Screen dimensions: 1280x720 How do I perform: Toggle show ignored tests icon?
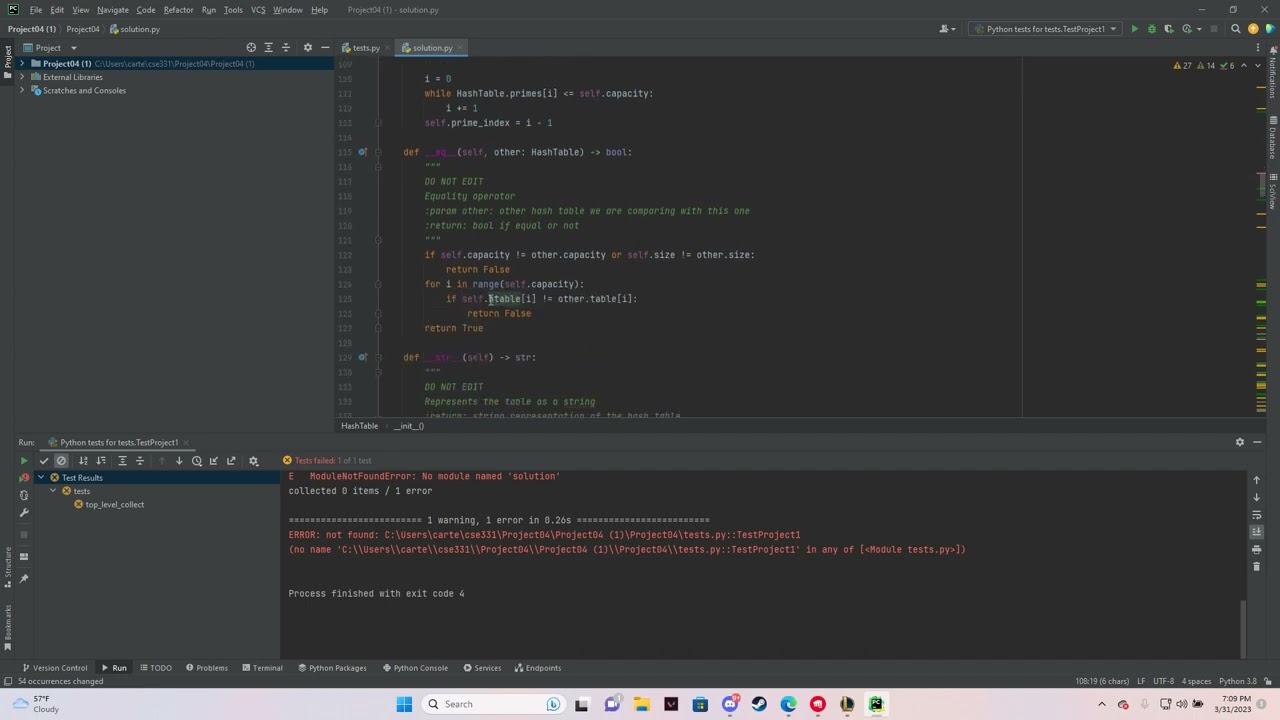pos(61,461)
